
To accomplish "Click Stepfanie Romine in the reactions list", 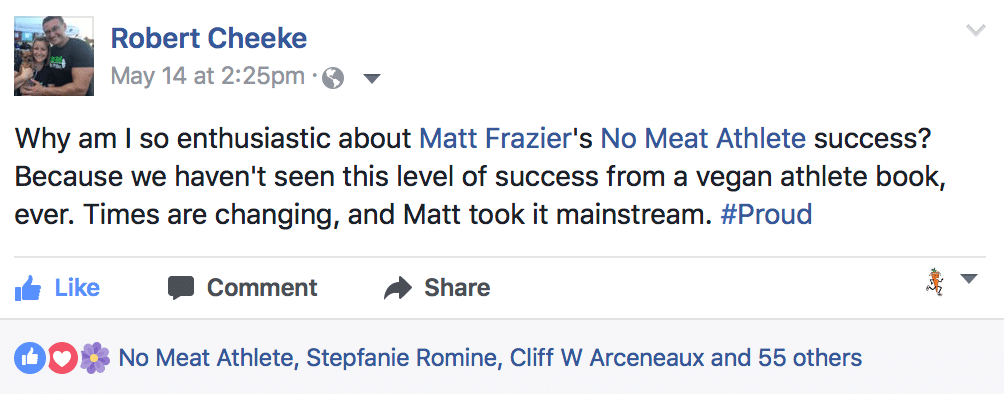I will pyautogui.click(x=401, y=357).
